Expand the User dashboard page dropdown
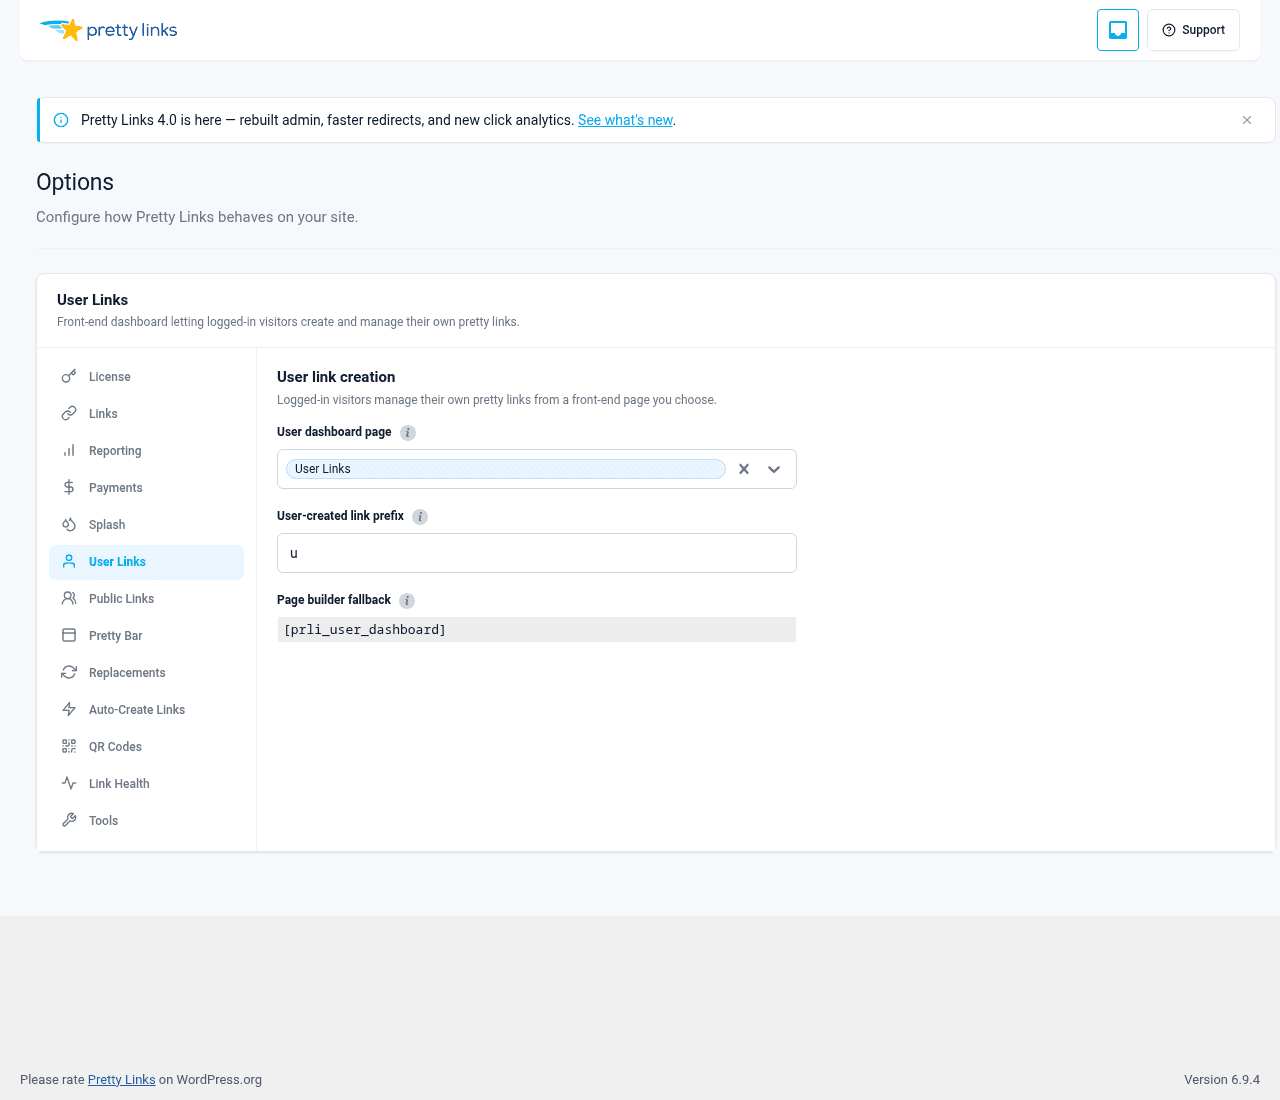This screenshot has height=1100, width=1280. pyautogui.click(x=774, y=469)
